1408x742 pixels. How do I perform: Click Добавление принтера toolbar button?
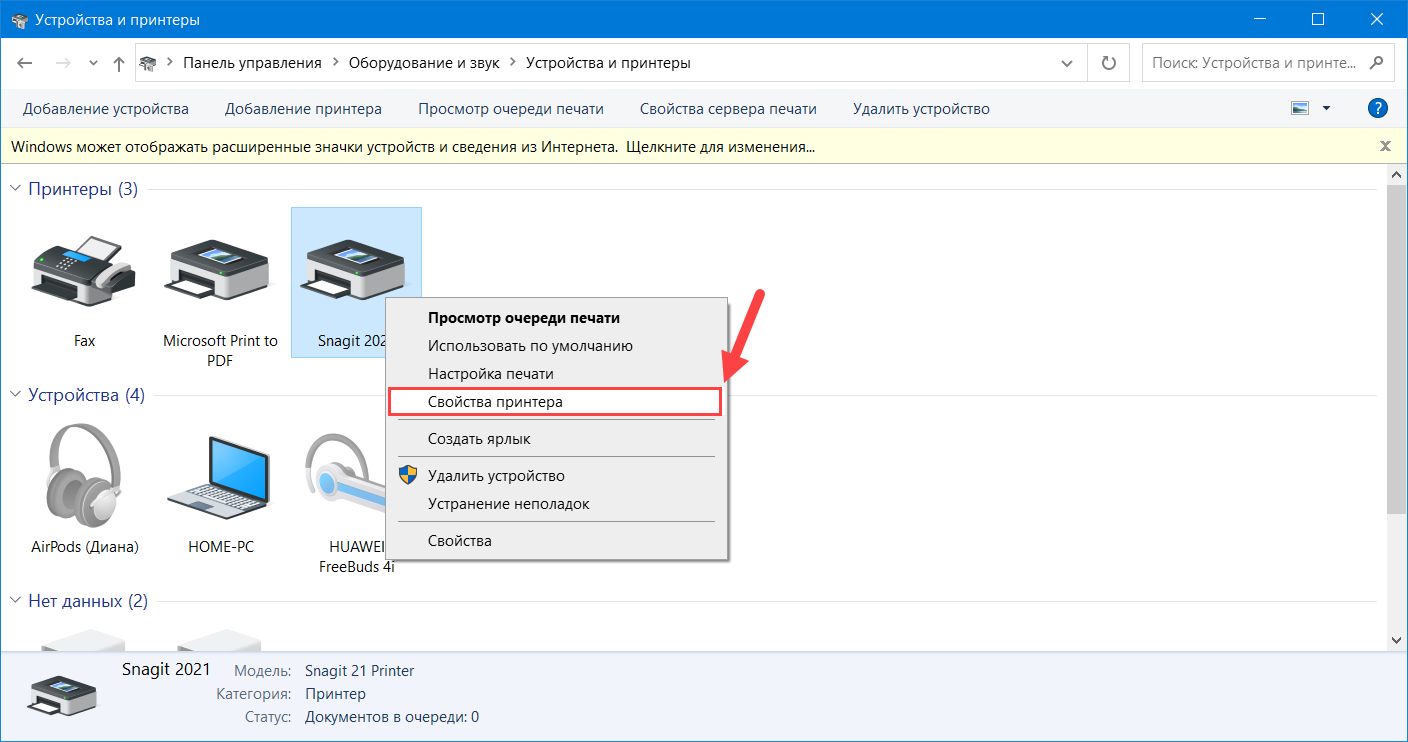(x=303, y=109)
